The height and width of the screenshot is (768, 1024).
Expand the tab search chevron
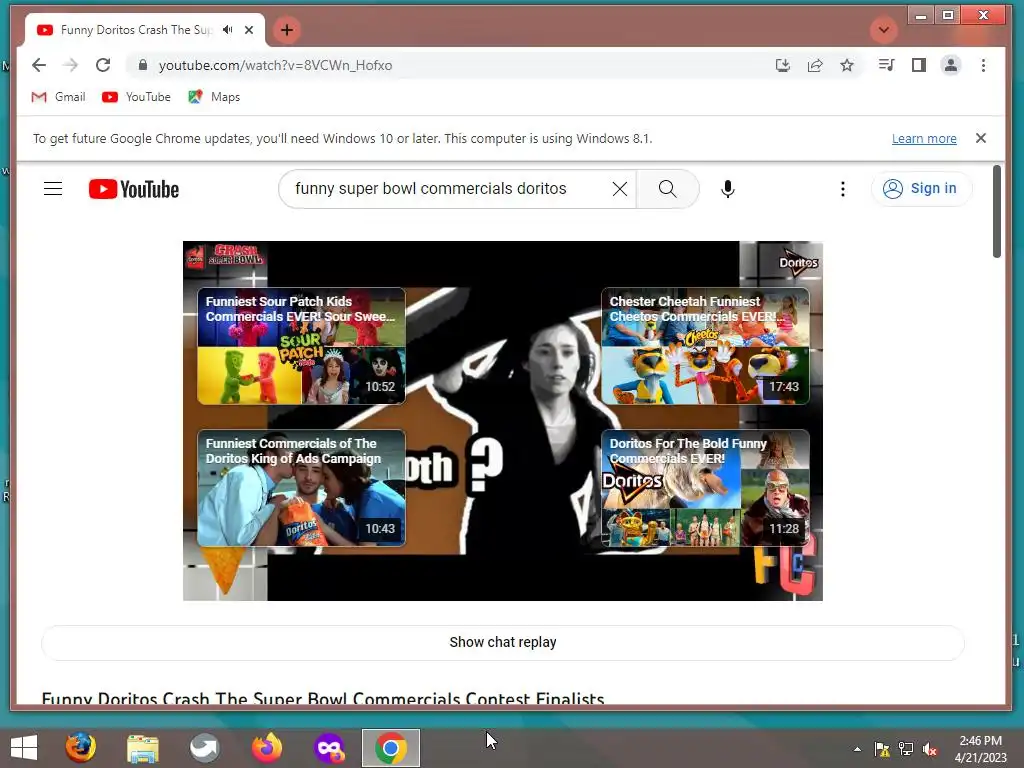coord(884,30)
